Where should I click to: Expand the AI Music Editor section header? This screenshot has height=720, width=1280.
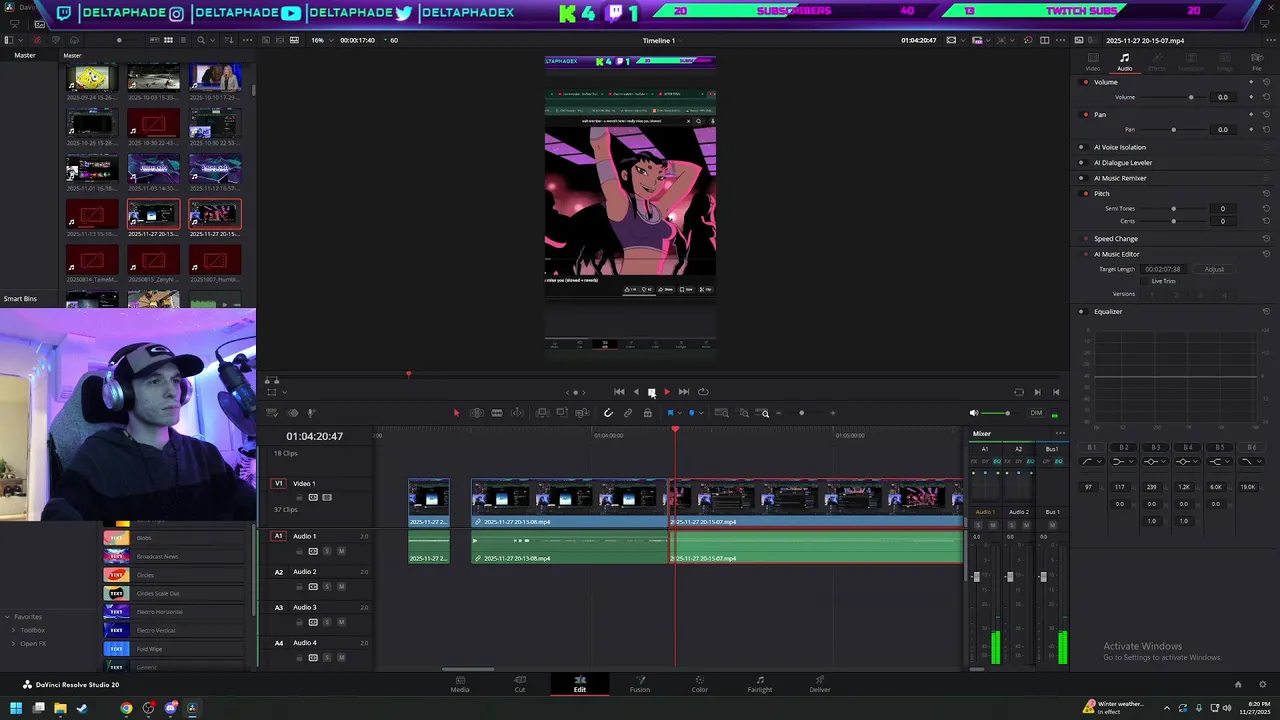(1116, 254)
